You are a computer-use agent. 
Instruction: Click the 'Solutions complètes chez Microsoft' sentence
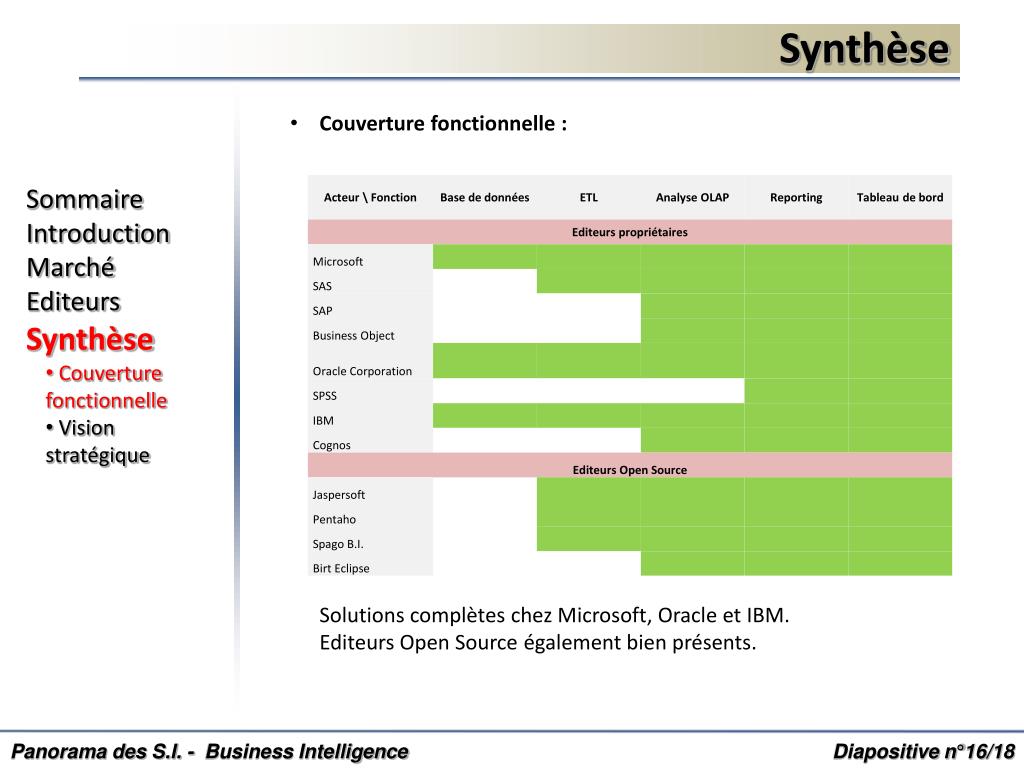point(554,615)
